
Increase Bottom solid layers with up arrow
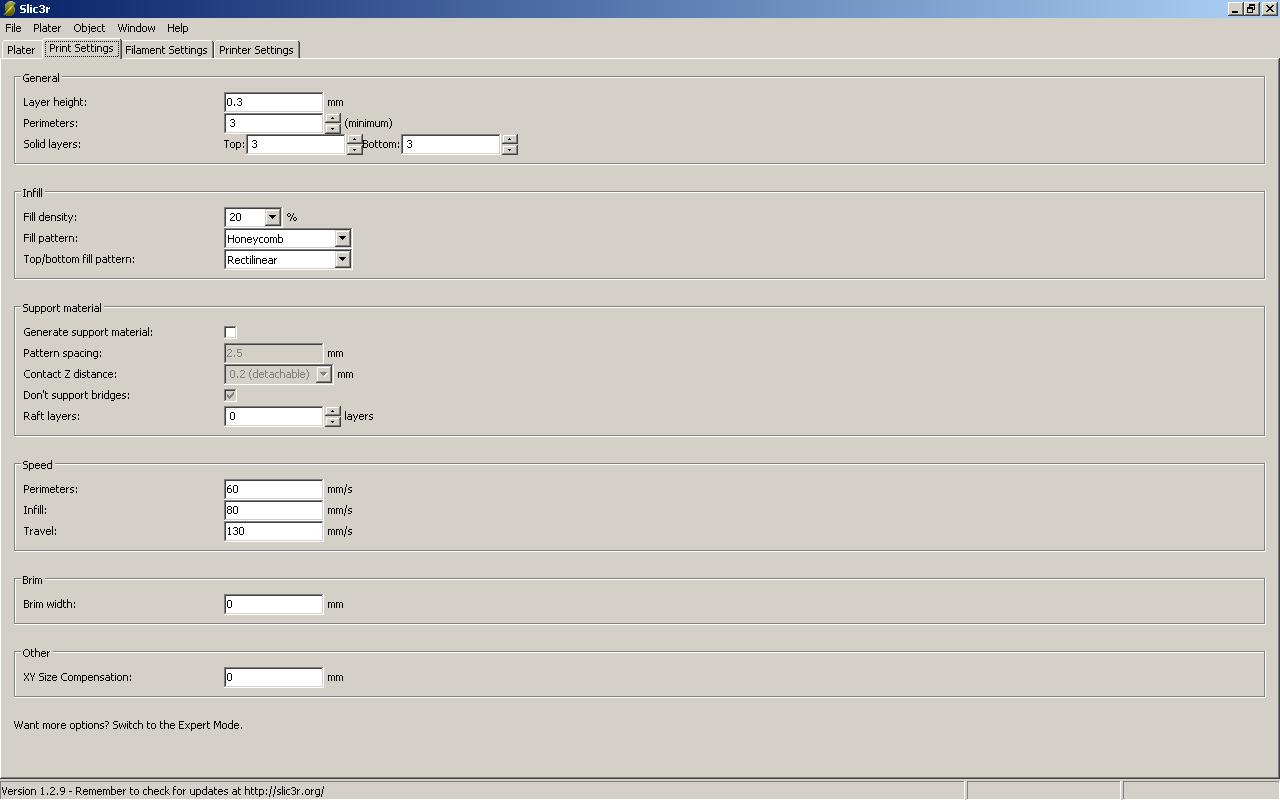509,139
